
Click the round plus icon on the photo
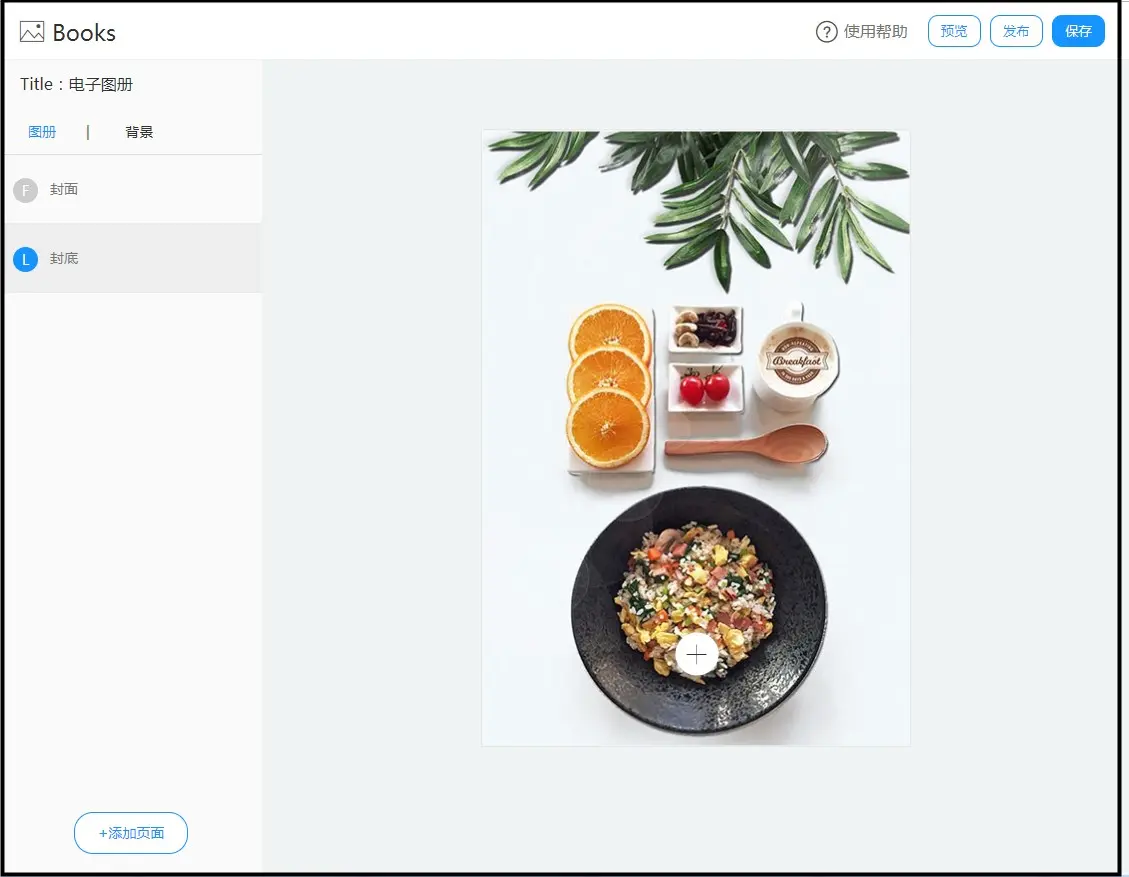tap(696, 655)
